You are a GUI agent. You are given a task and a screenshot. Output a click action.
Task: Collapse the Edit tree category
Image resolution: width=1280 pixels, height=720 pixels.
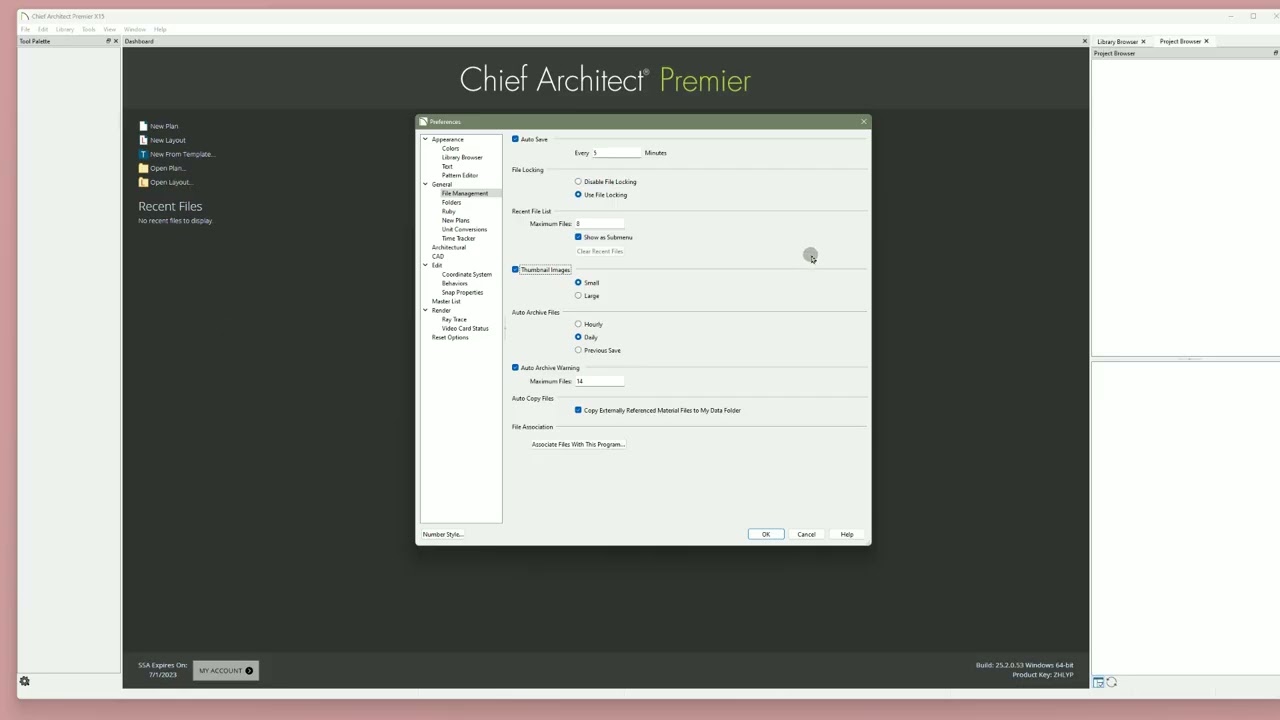(425, 265)
